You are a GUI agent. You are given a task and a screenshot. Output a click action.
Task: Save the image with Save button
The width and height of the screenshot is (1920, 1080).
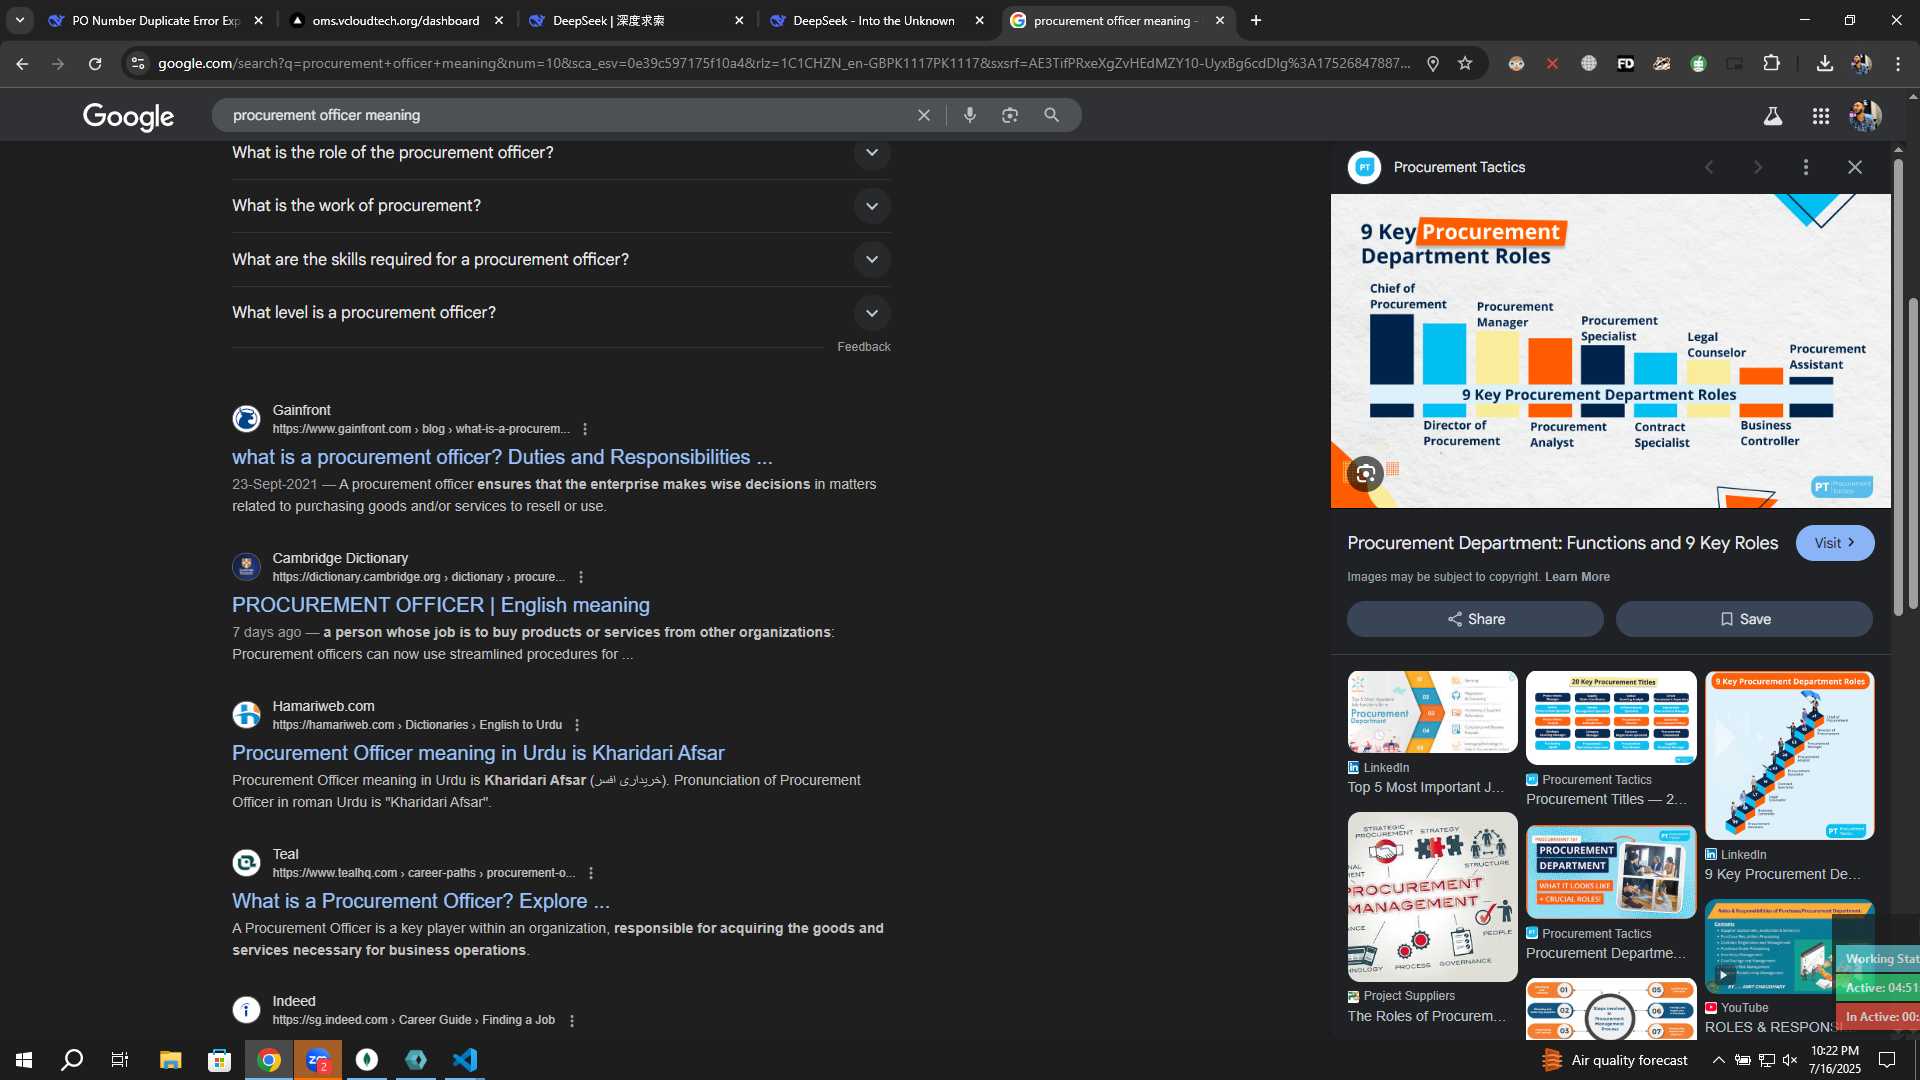pos(1744,619)
